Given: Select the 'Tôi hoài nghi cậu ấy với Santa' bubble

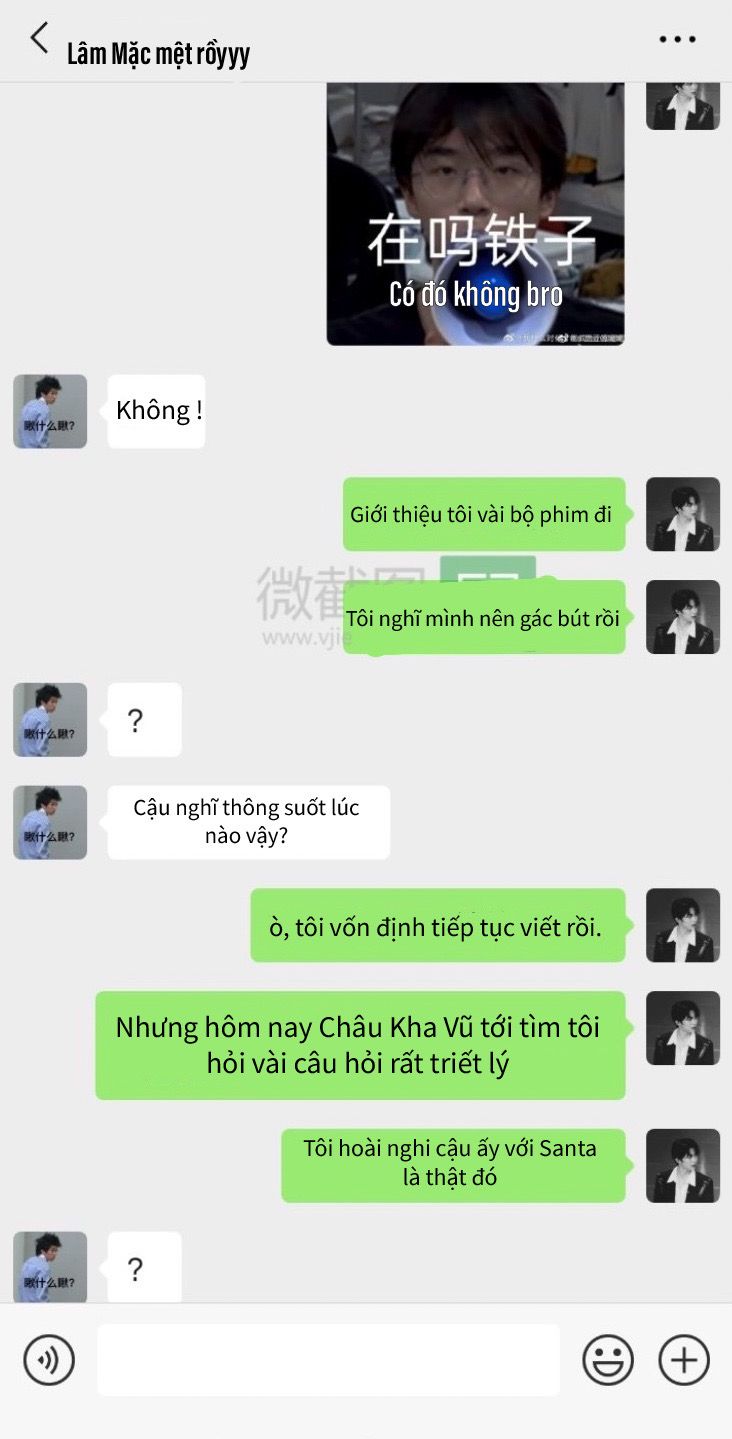Looking at the screenshot, I should point(453,1165).
